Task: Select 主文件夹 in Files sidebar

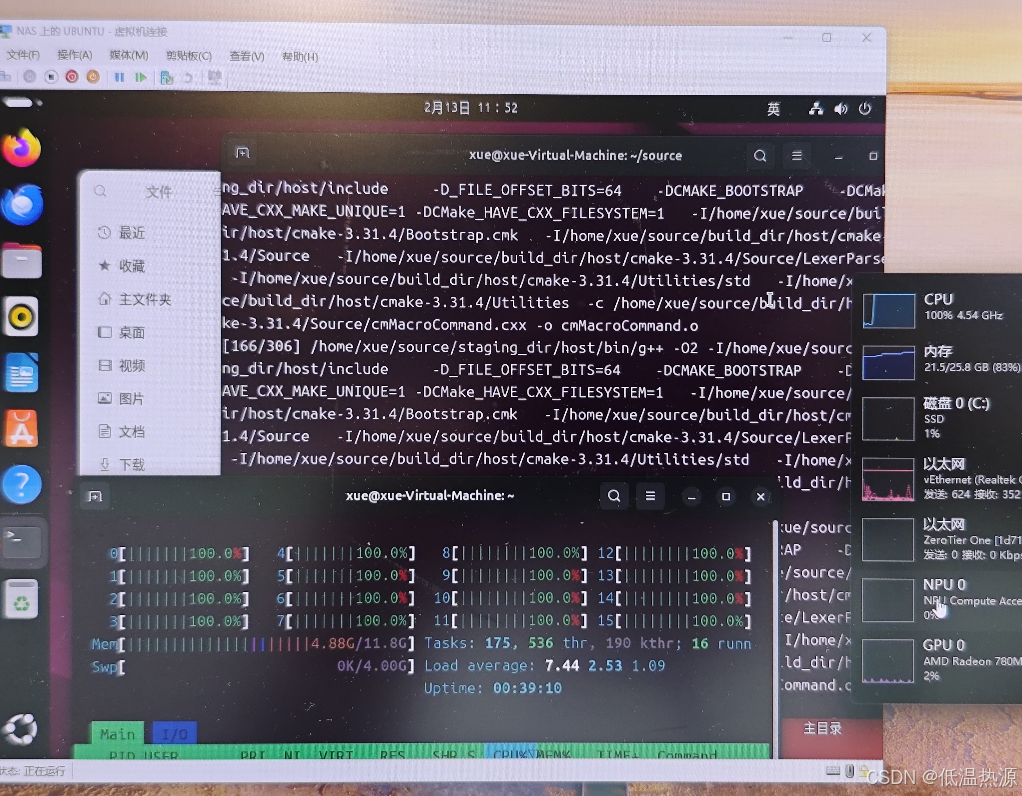Action: click(145, 299)
